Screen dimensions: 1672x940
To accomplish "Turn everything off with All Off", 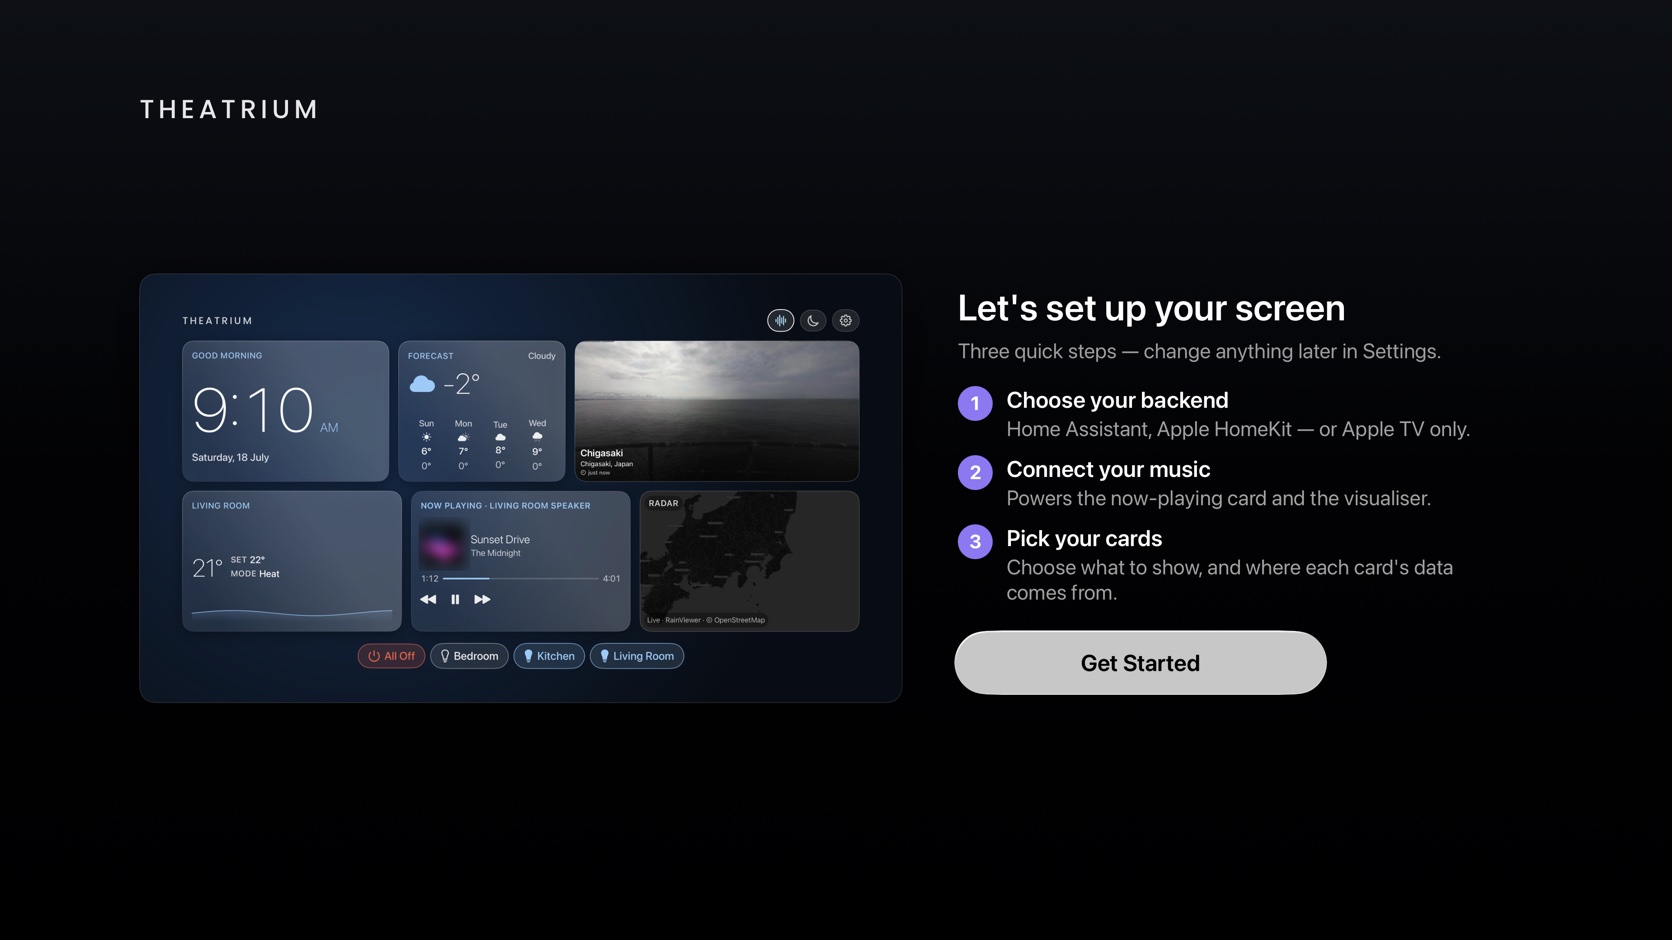I will pyautogui.click(x=391, y=656).
